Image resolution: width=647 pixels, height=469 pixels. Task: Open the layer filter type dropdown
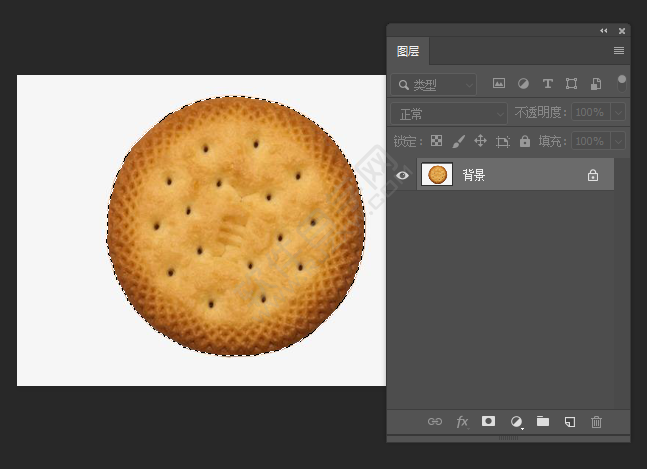pyautogui.click(x=433, y=85)
